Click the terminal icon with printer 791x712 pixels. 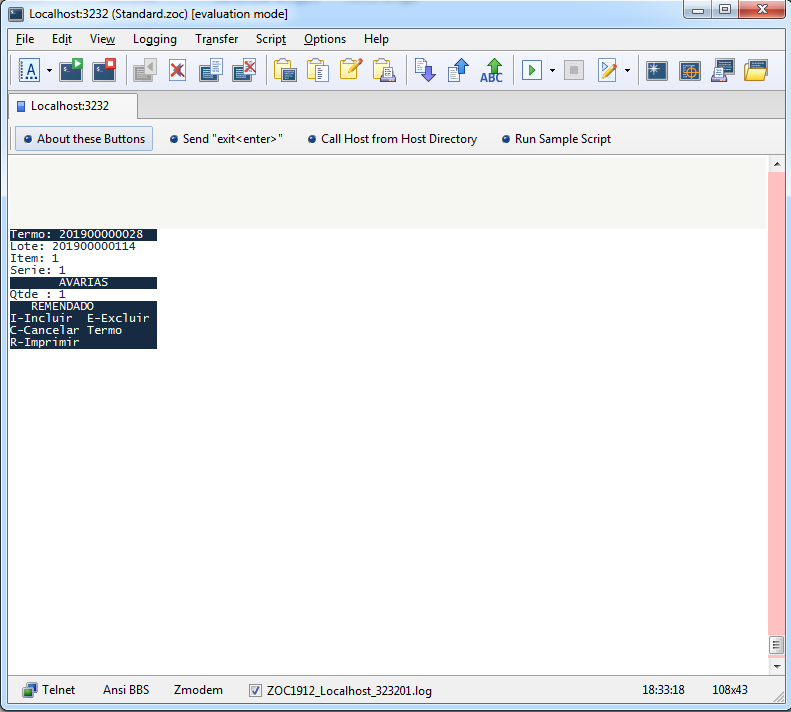tap(722, 70)
